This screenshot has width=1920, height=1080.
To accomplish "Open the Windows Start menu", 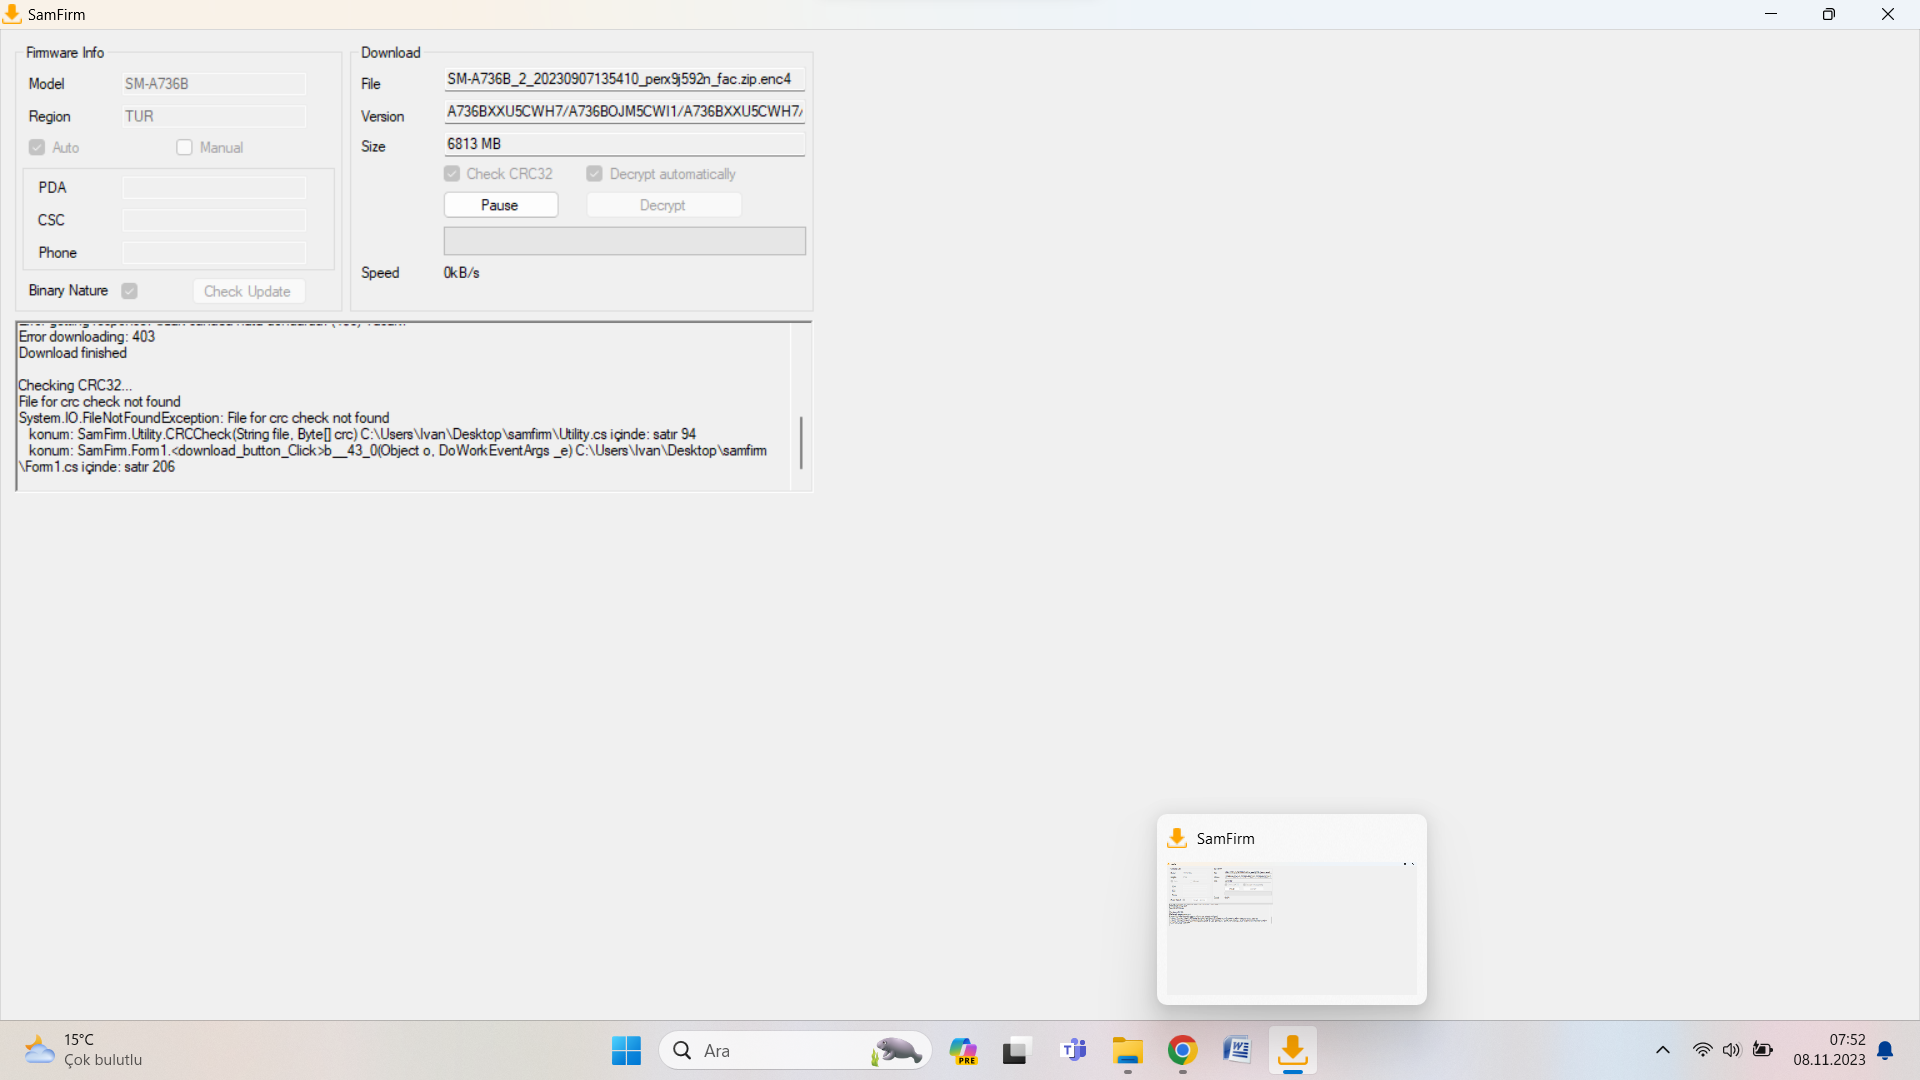I will [x=626, y=1050].
